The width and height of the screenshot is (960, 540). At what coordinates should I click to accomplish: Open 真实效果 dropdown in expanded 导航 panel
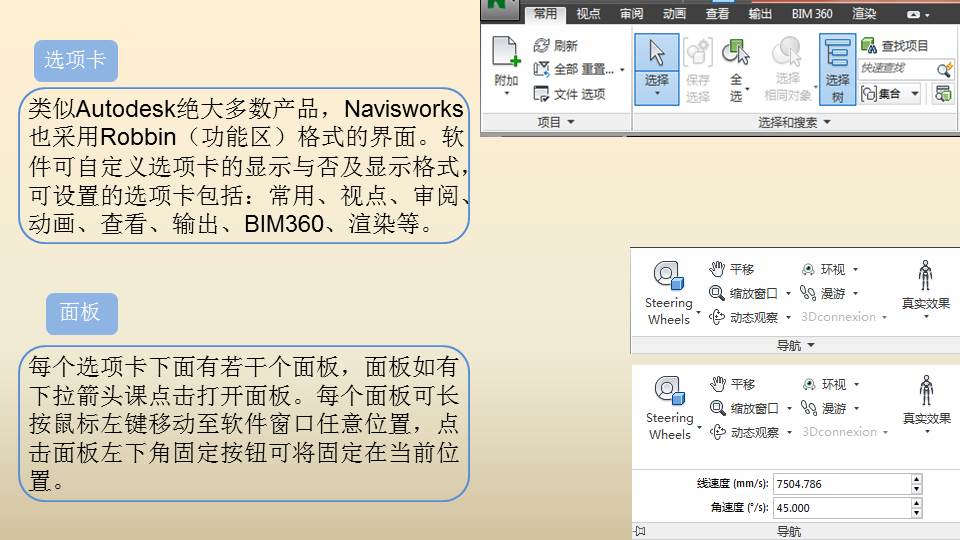coord(927,432)
